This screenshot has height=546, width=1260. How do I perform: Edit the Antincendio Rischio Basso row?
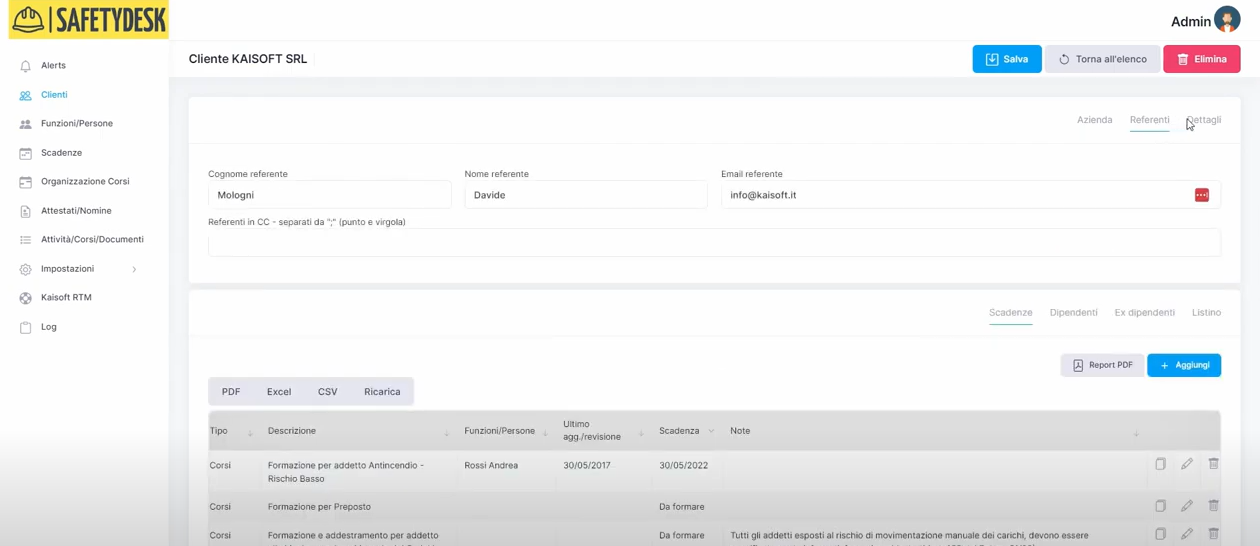pyautogui.click(x=1187, y=464)
